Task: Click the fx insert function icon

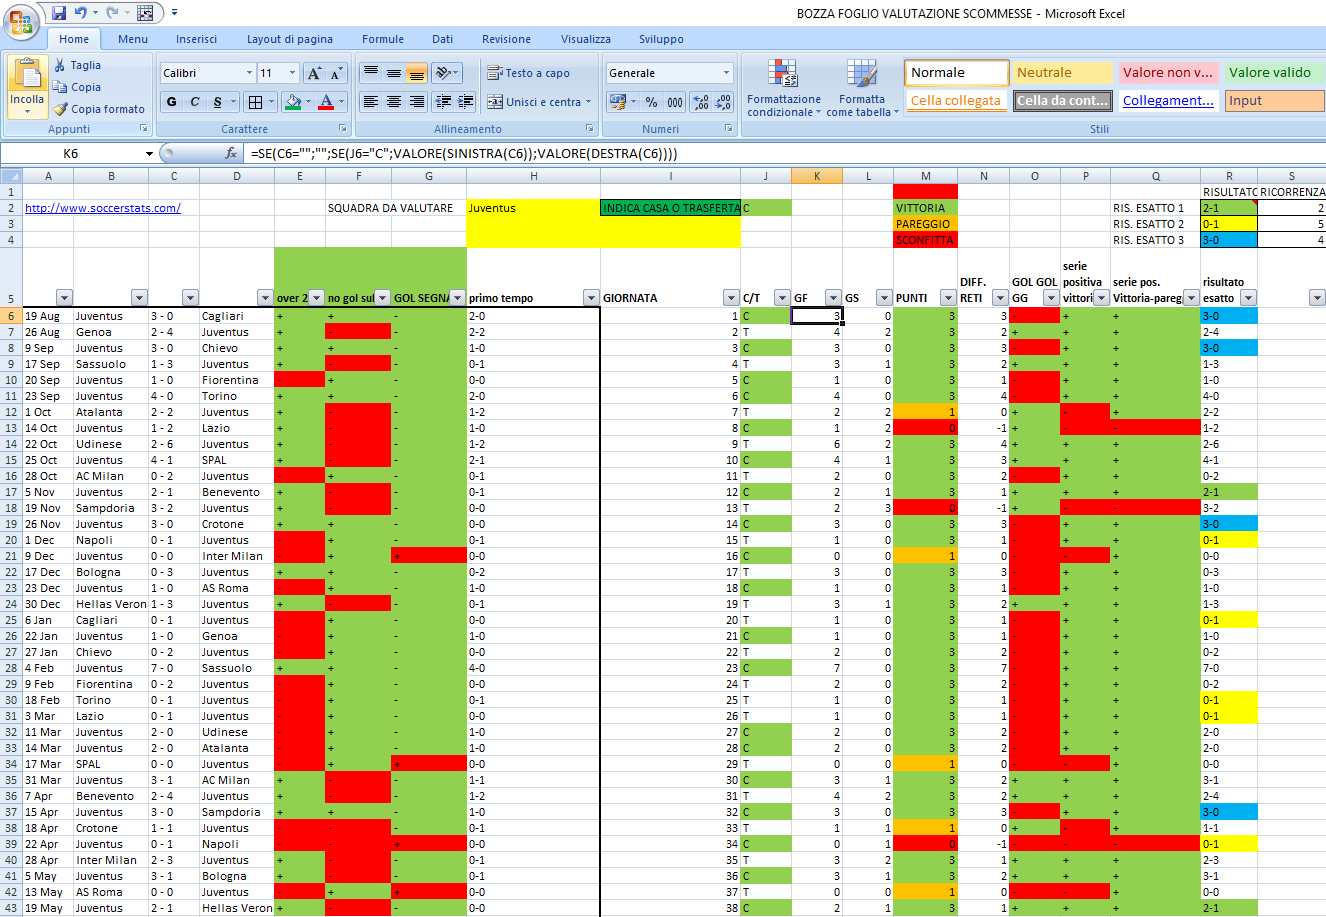Action: tap(231, 153)
